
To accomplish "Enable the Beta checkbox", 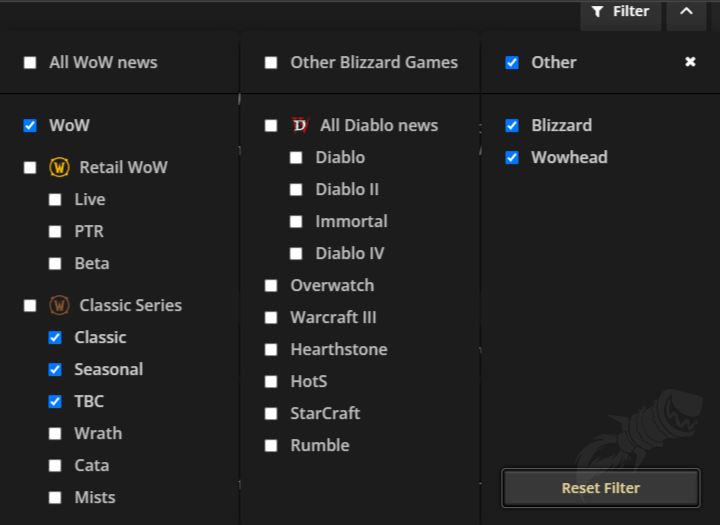I will 55,264.
